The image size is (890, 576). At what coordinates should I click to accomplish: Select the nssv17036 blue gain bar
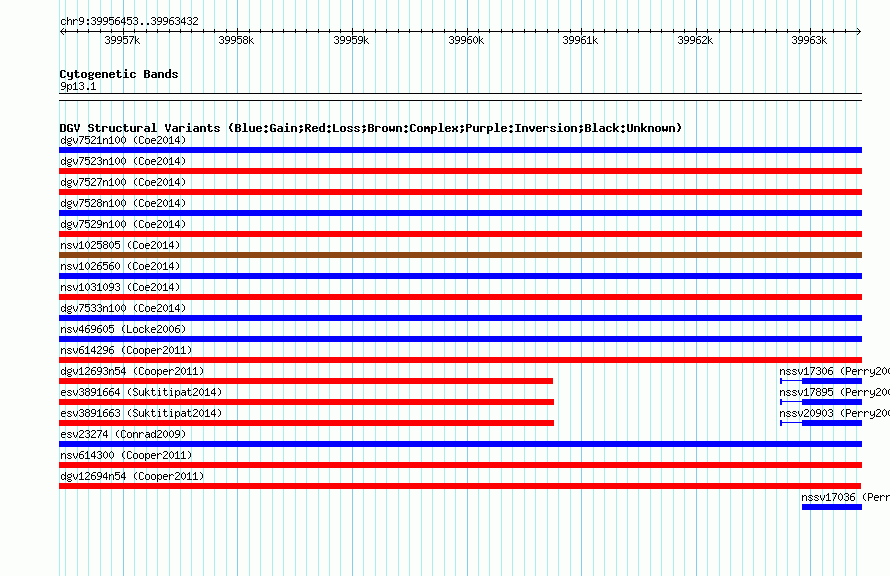[x=832, y=507]
